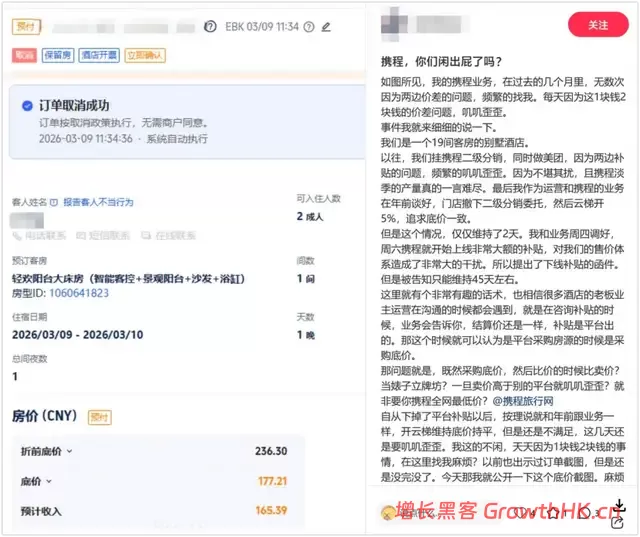
Task: Click the 酒店开票 tag
Action: pos(99,55)
